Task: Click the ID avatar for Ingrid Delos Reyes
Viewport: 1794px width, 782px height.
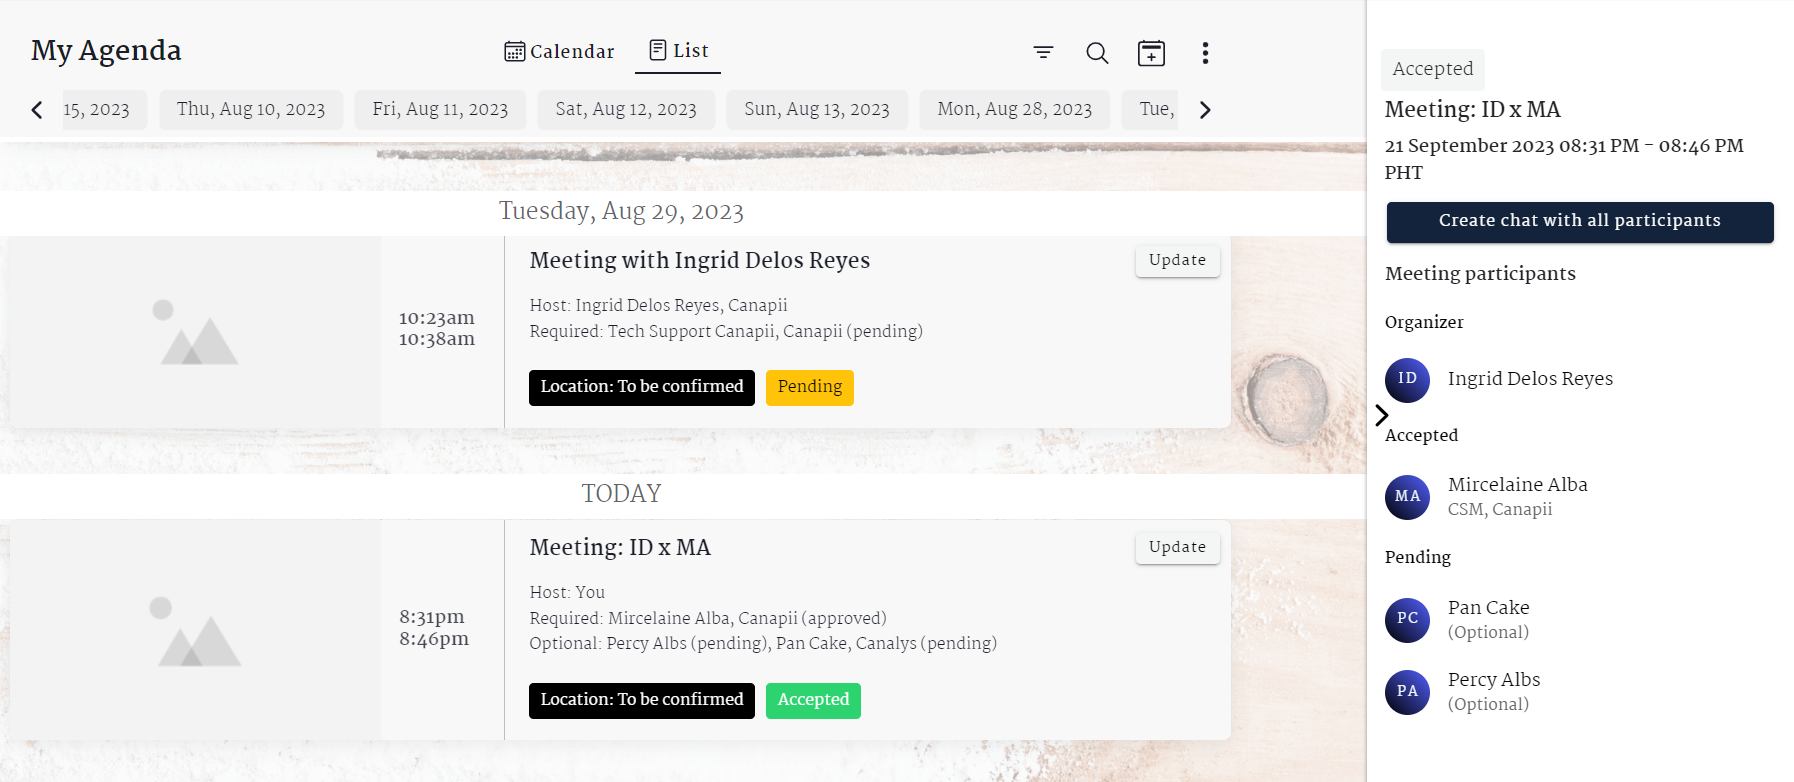Action: click(x=1407, y=380)
